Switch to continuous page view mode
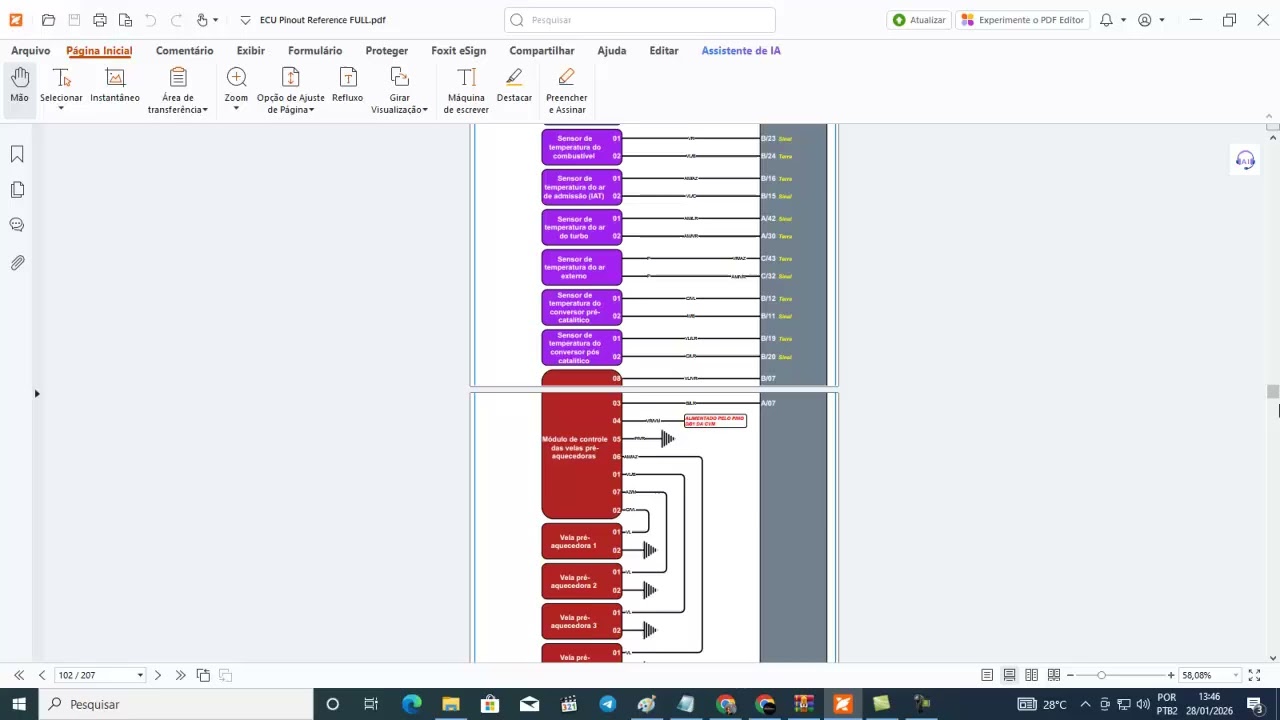Viewport: 1280px width, 720px height. click(1009, 676)
